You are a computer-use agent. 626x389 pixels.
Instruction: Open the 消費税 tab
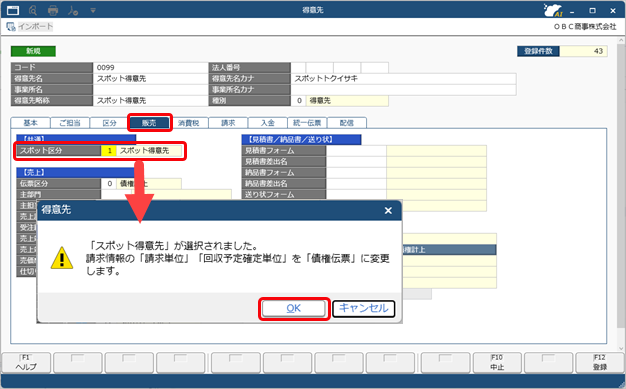tap(188, 123)
